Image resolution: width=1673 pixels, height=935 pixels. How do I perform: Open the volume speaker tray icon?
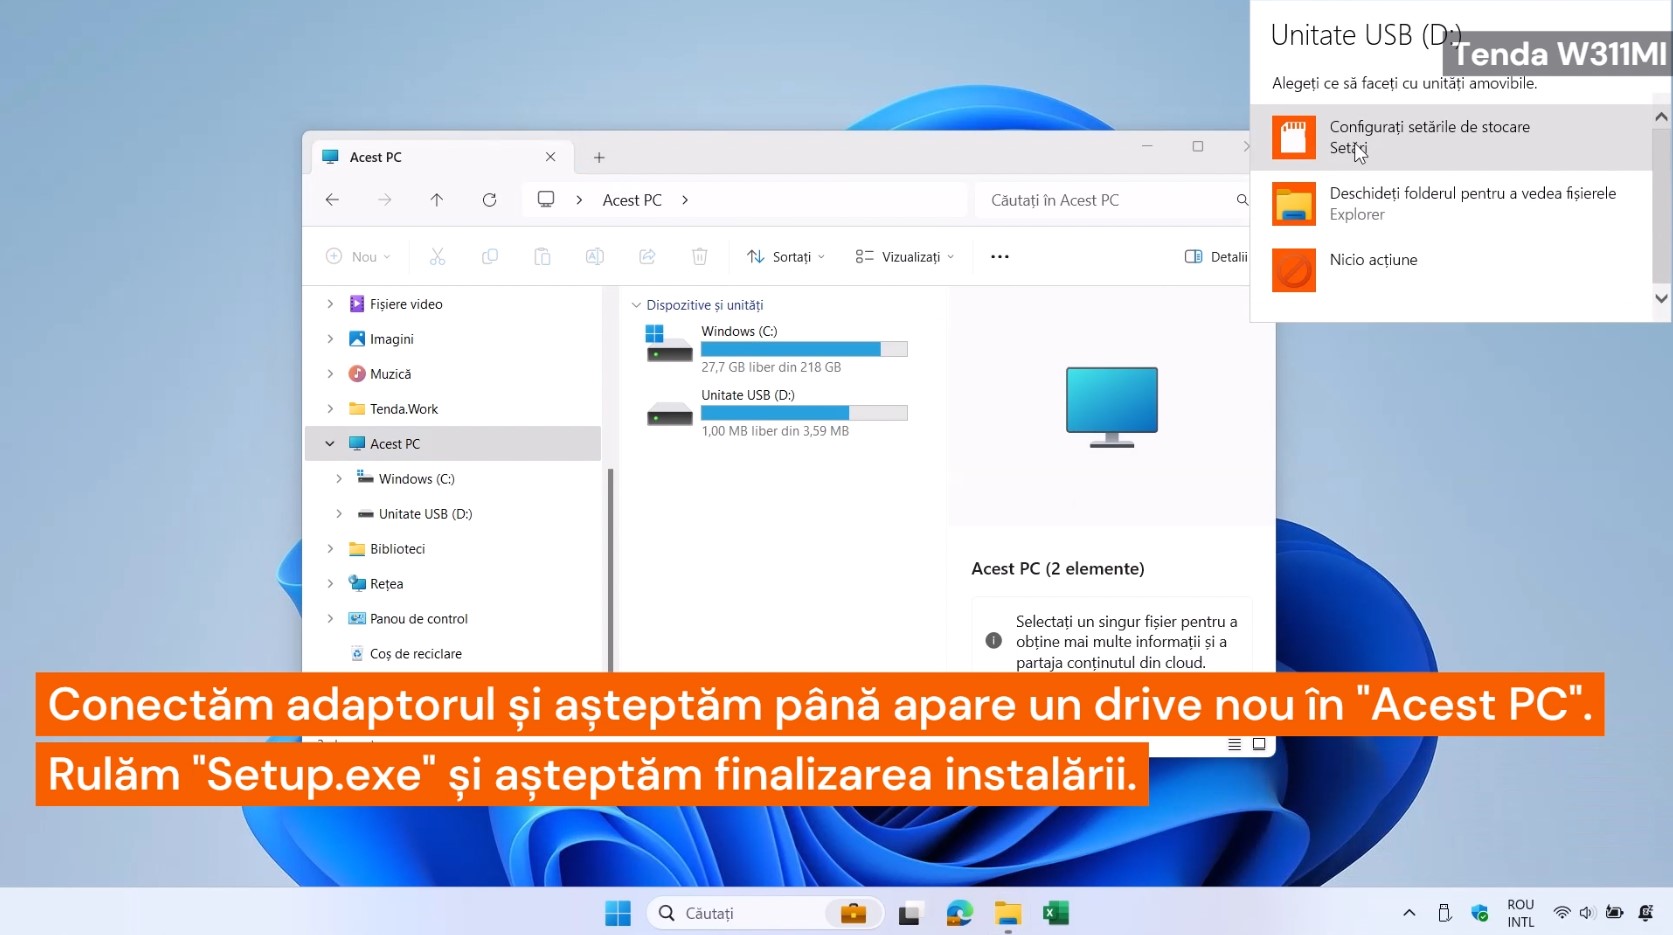pyautogui.click(x=1586, y=913)
